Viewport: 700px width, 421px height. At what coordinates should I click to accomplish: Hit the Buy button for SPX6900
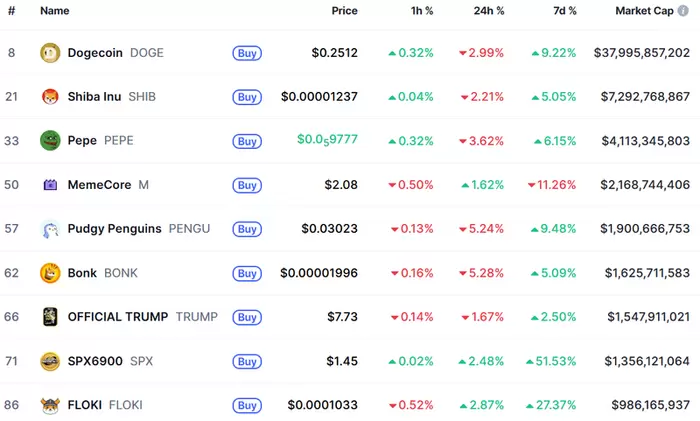pyautogui.click(x=247, y=361)
